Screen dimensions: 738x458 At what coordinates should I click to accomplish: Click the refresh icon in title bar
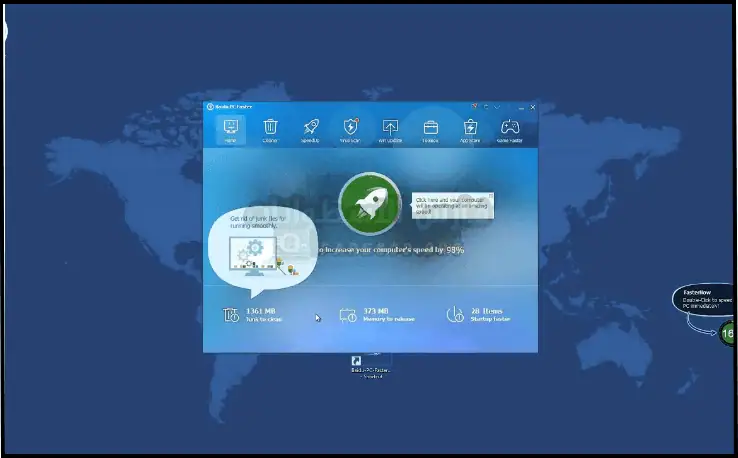pyautogui.click(x=485, y=107)
